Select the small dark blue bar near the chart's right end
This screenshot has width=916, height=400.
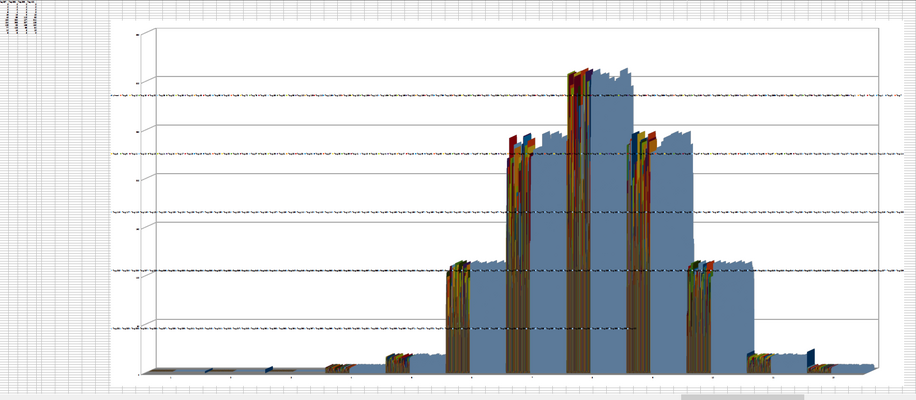(x=811, y=359)
